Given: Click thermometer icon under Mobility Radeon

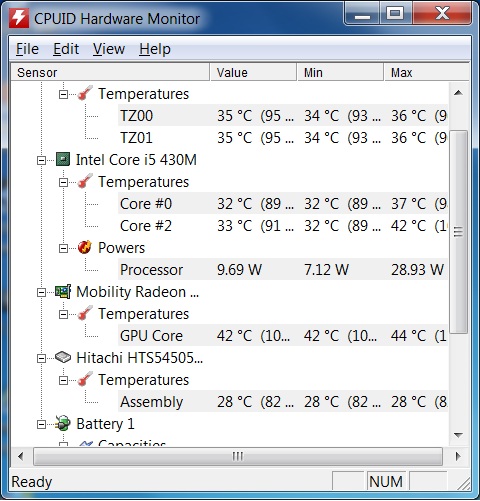Looking at the screenshot, I should coord(85,313).
